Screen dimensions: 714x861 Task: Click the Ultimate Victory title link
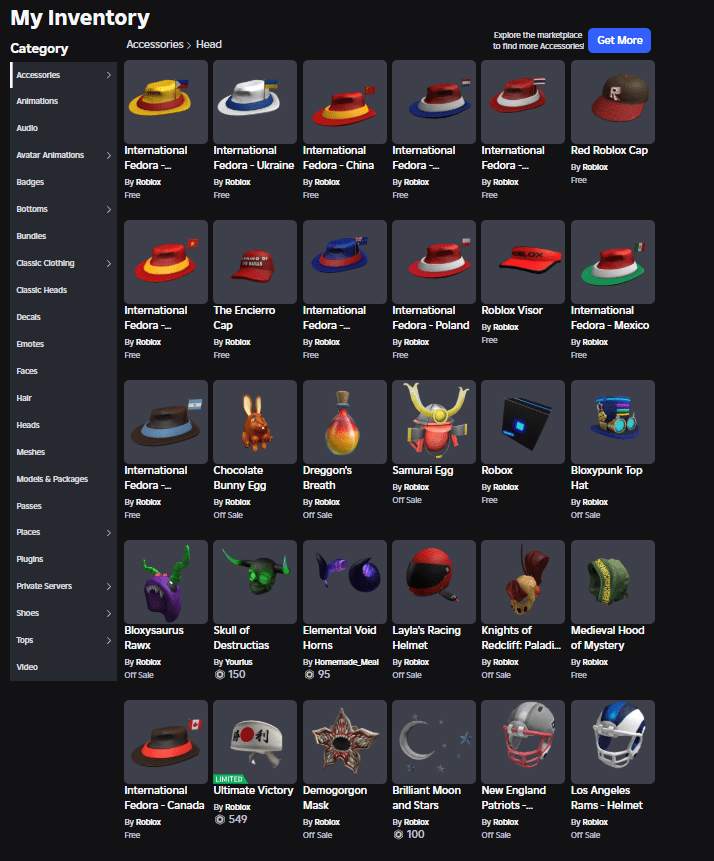pyautogui.click(x=253, y=790)
